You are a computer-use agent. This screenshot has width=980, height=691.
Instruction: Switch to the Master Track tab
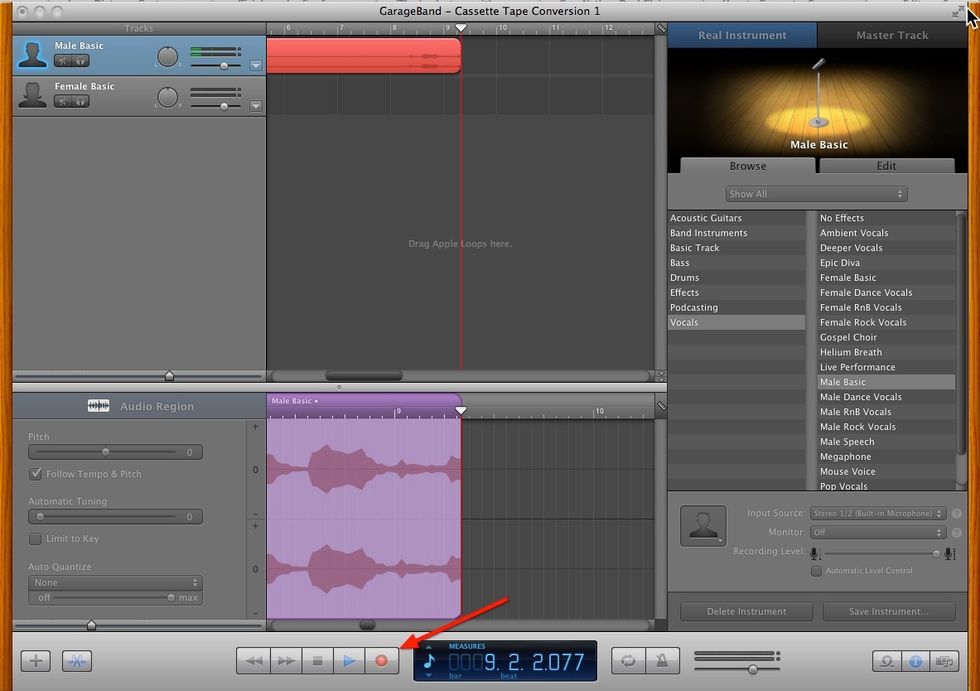(x=890, y=35)
